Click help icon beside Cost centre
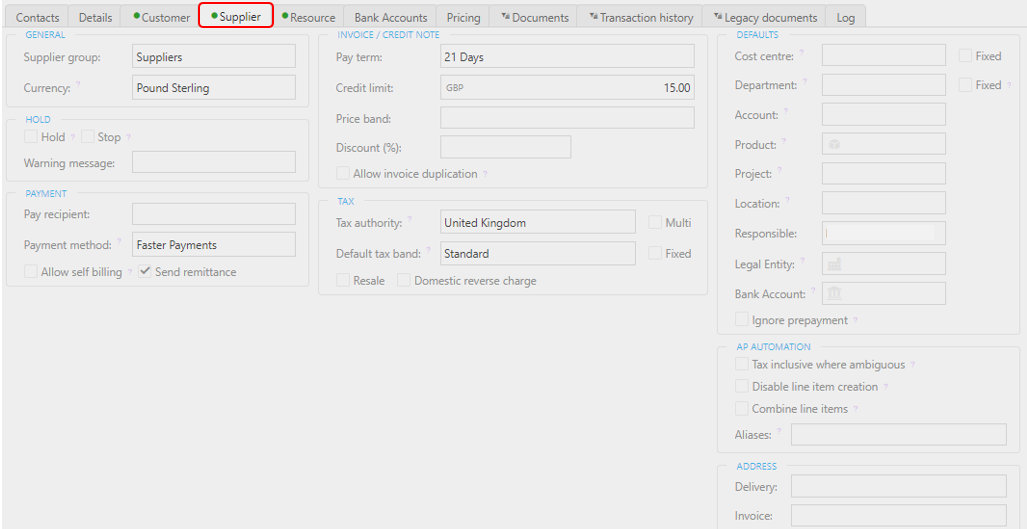Screen dimensions: 1027x529 tap(802, 53)
